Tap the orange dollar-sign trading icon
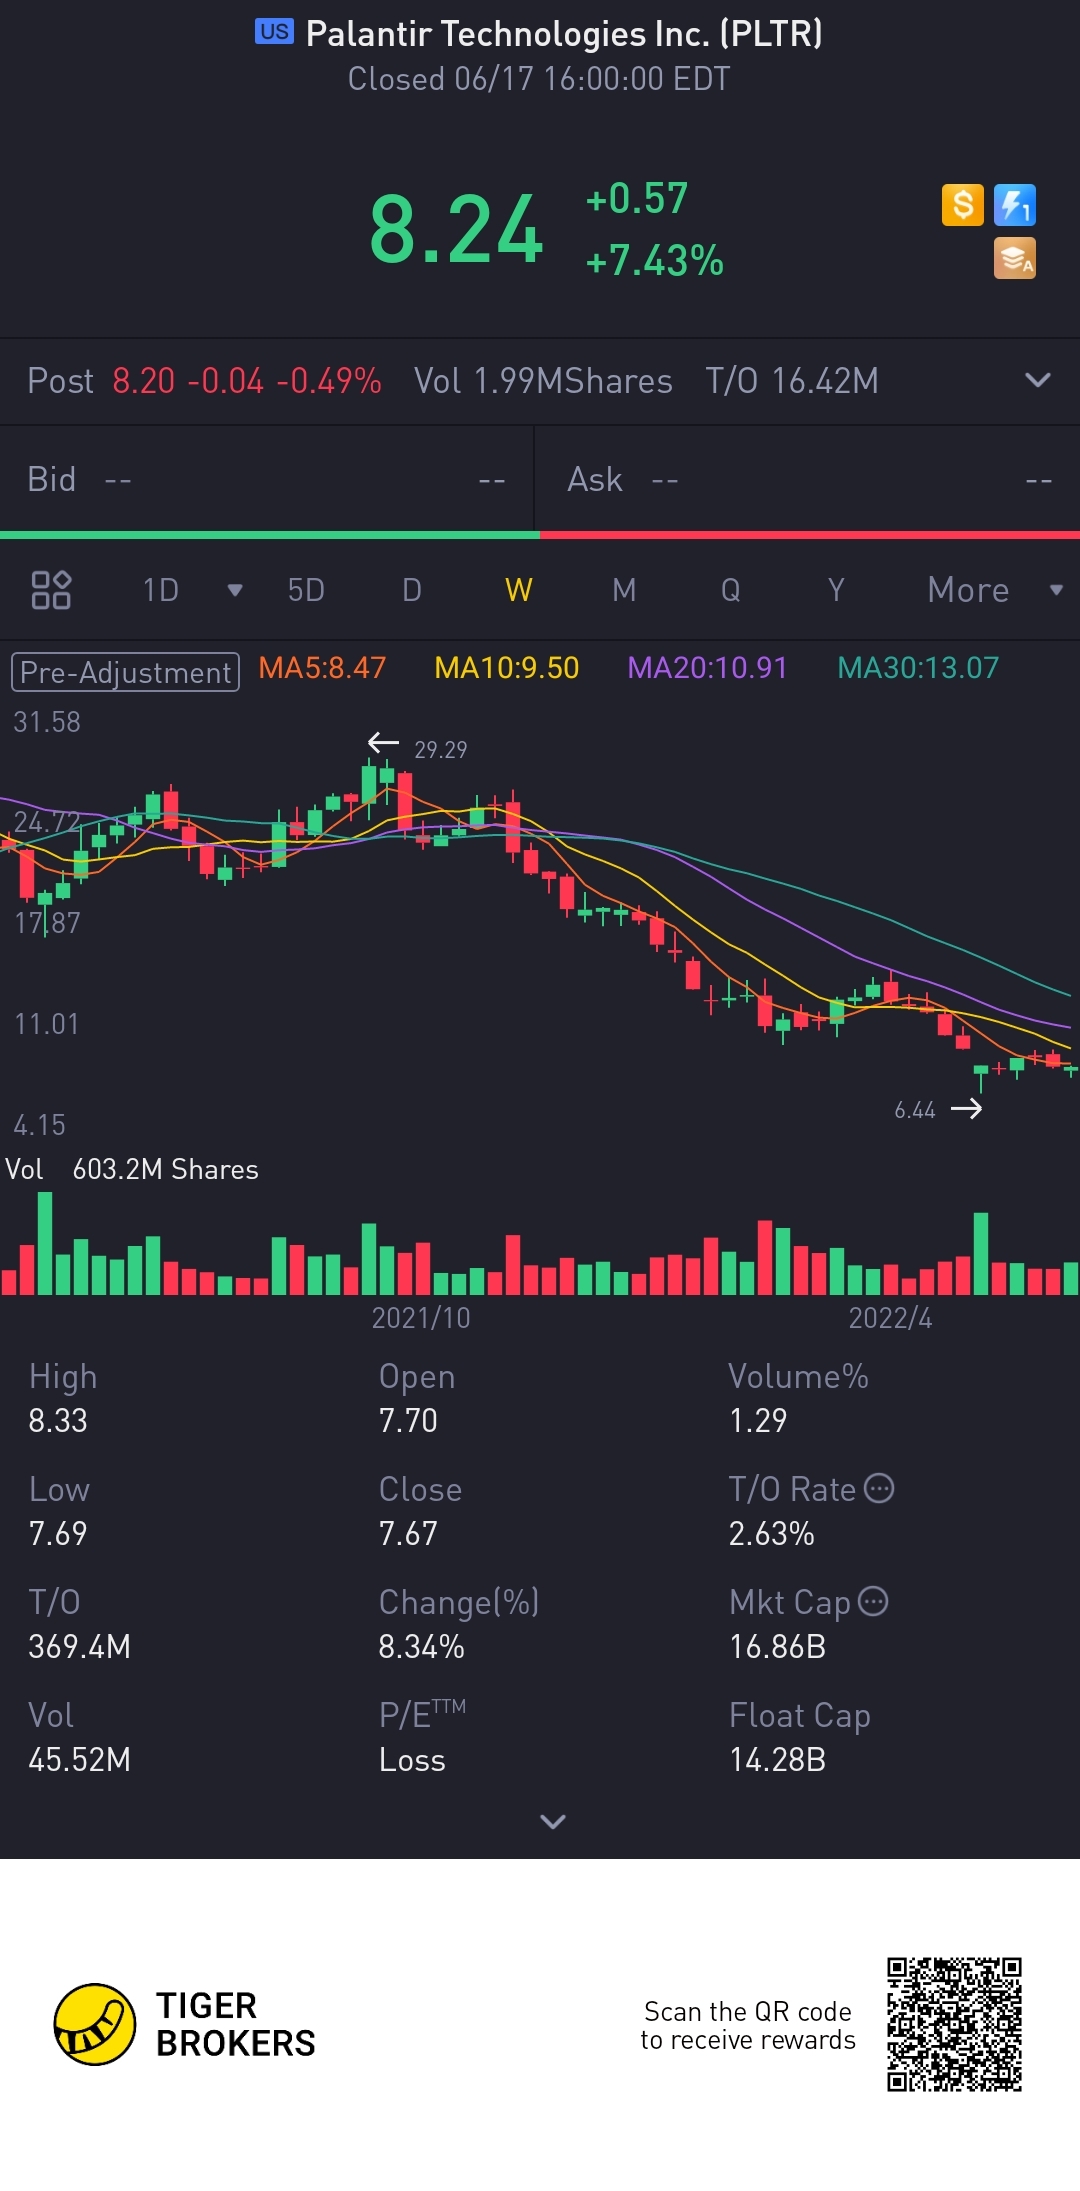This screenshot has height=2191, width=1080. click(963, 205)
